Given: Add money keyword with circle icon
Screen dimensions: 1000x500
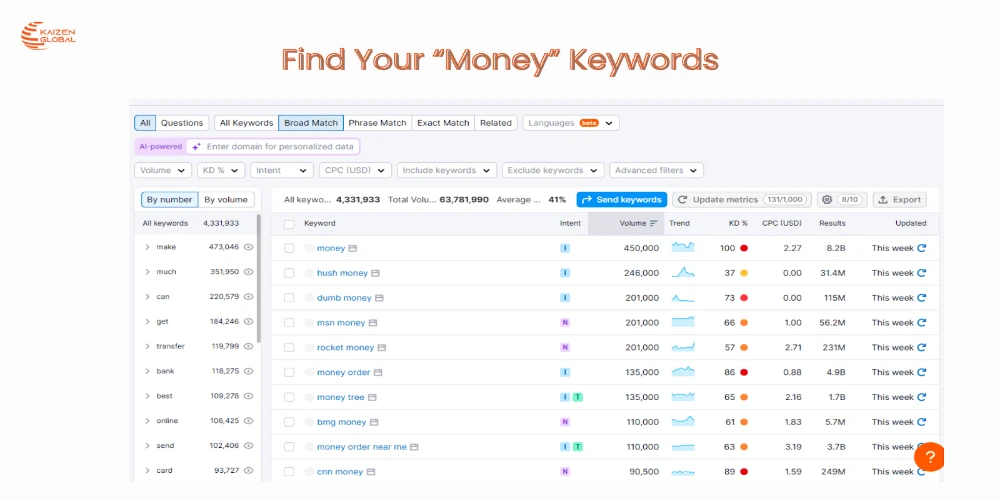Looking at the screenshot, I should point(309,248).
